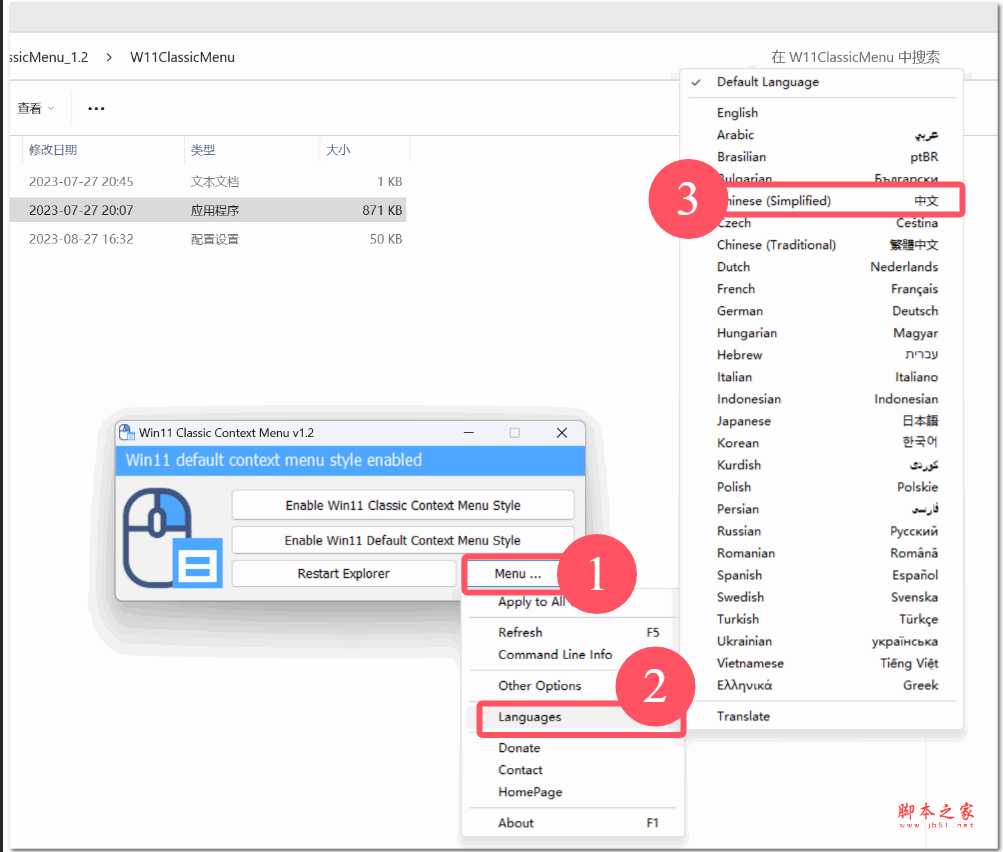Image resolution: width=1003 pixels, height=852 pixels.
Task: Select Polish Polskie language
Action: [821, 487]
